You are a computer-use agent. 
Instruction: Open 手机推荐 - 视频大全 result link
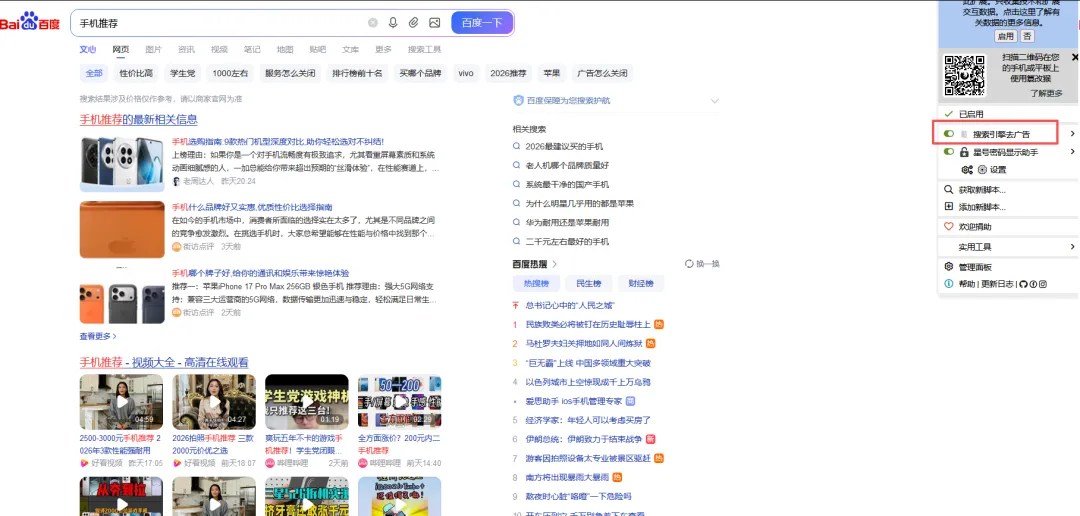pyautogui.click(x=164, y=362)
